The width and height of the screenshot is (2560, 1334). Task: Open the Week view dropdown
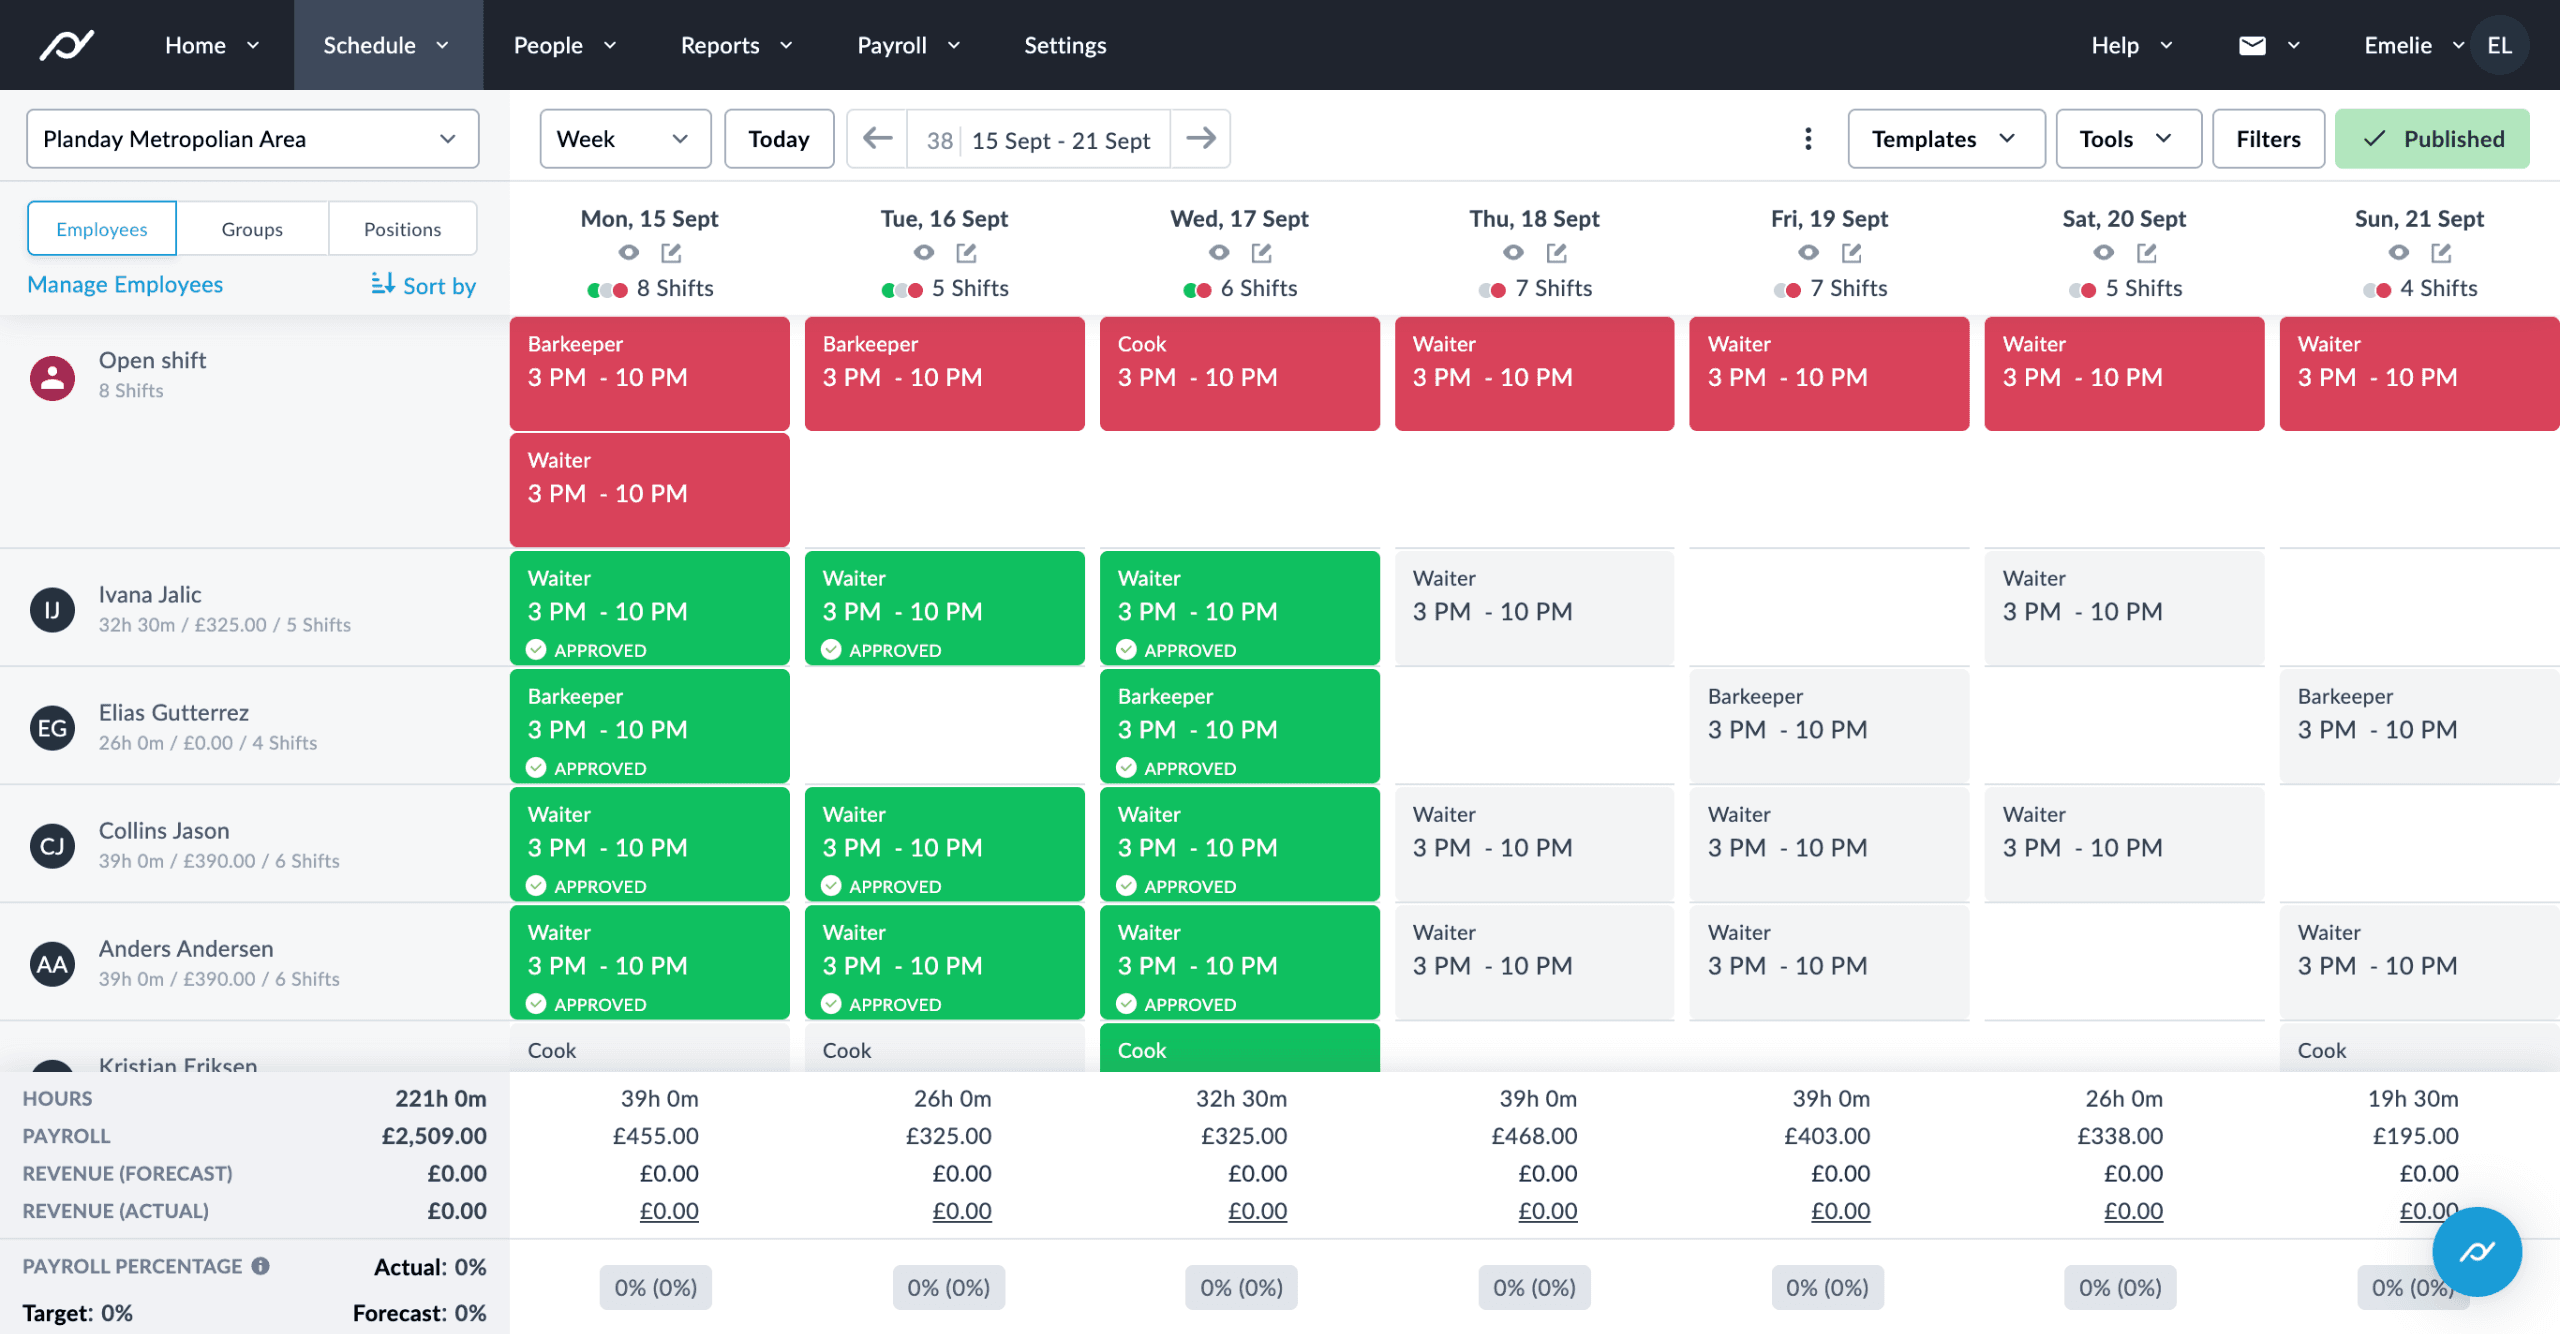(x=624, y=139)
